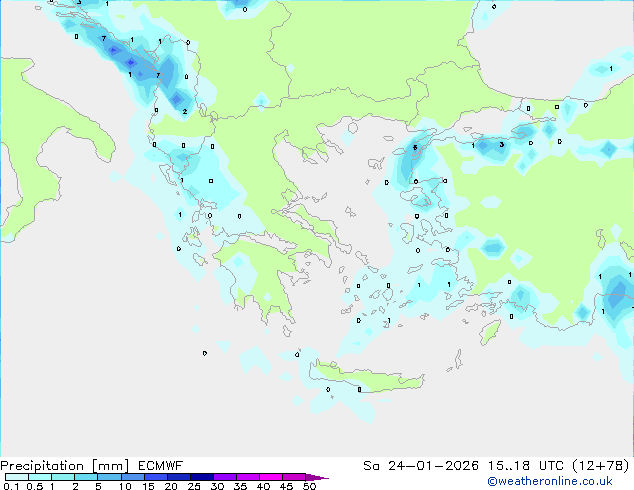Click the '(12+78)' forecast run text
The image size is (634, 490).
click(x=601, y=466)
